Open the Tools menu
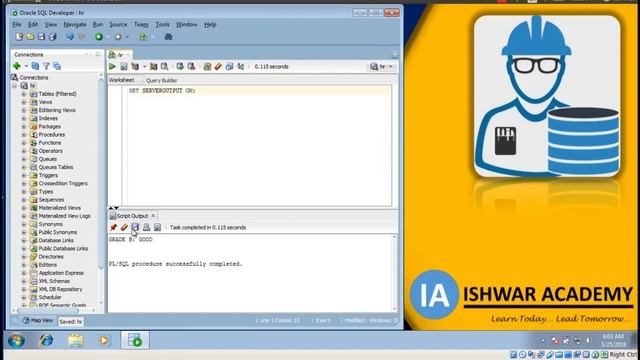 [x=162, y=24]
